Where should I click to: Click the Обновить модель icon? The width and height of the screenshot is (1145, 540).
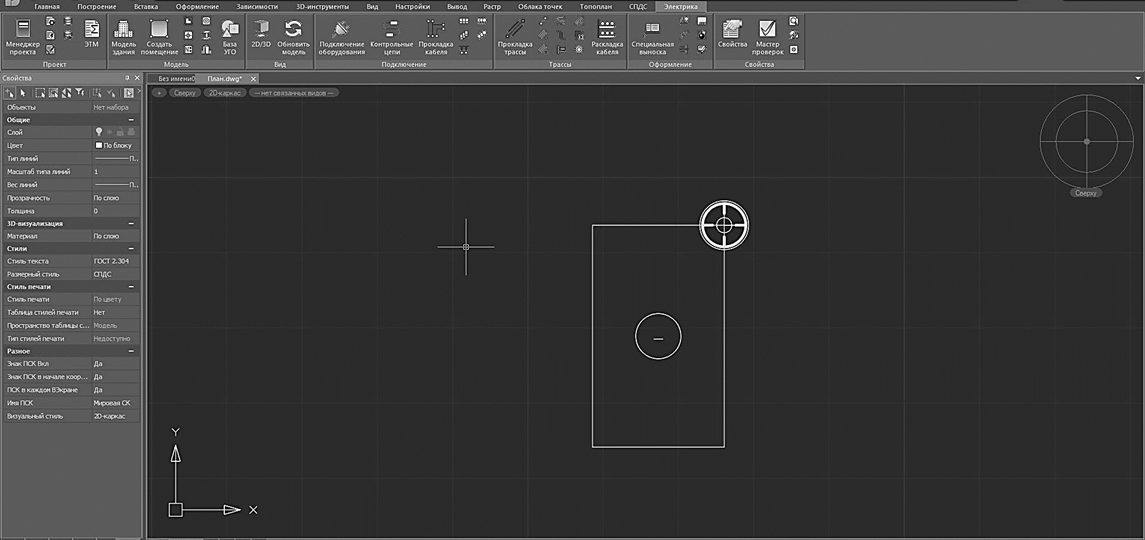click(293, 35)
